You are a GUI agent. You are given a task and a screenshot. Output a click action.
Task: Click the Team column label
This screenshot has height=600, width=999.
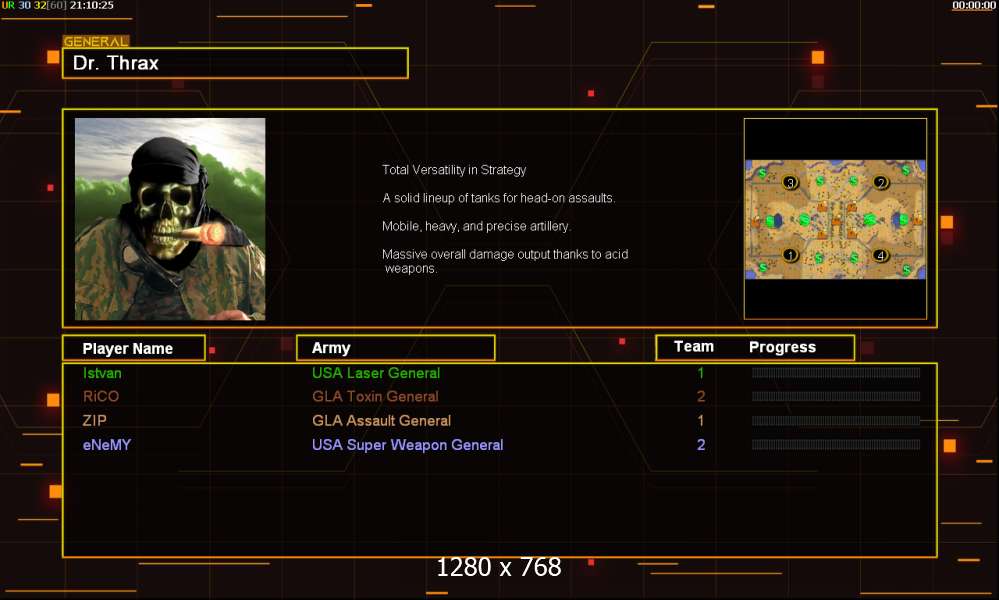tap(694, 346)
